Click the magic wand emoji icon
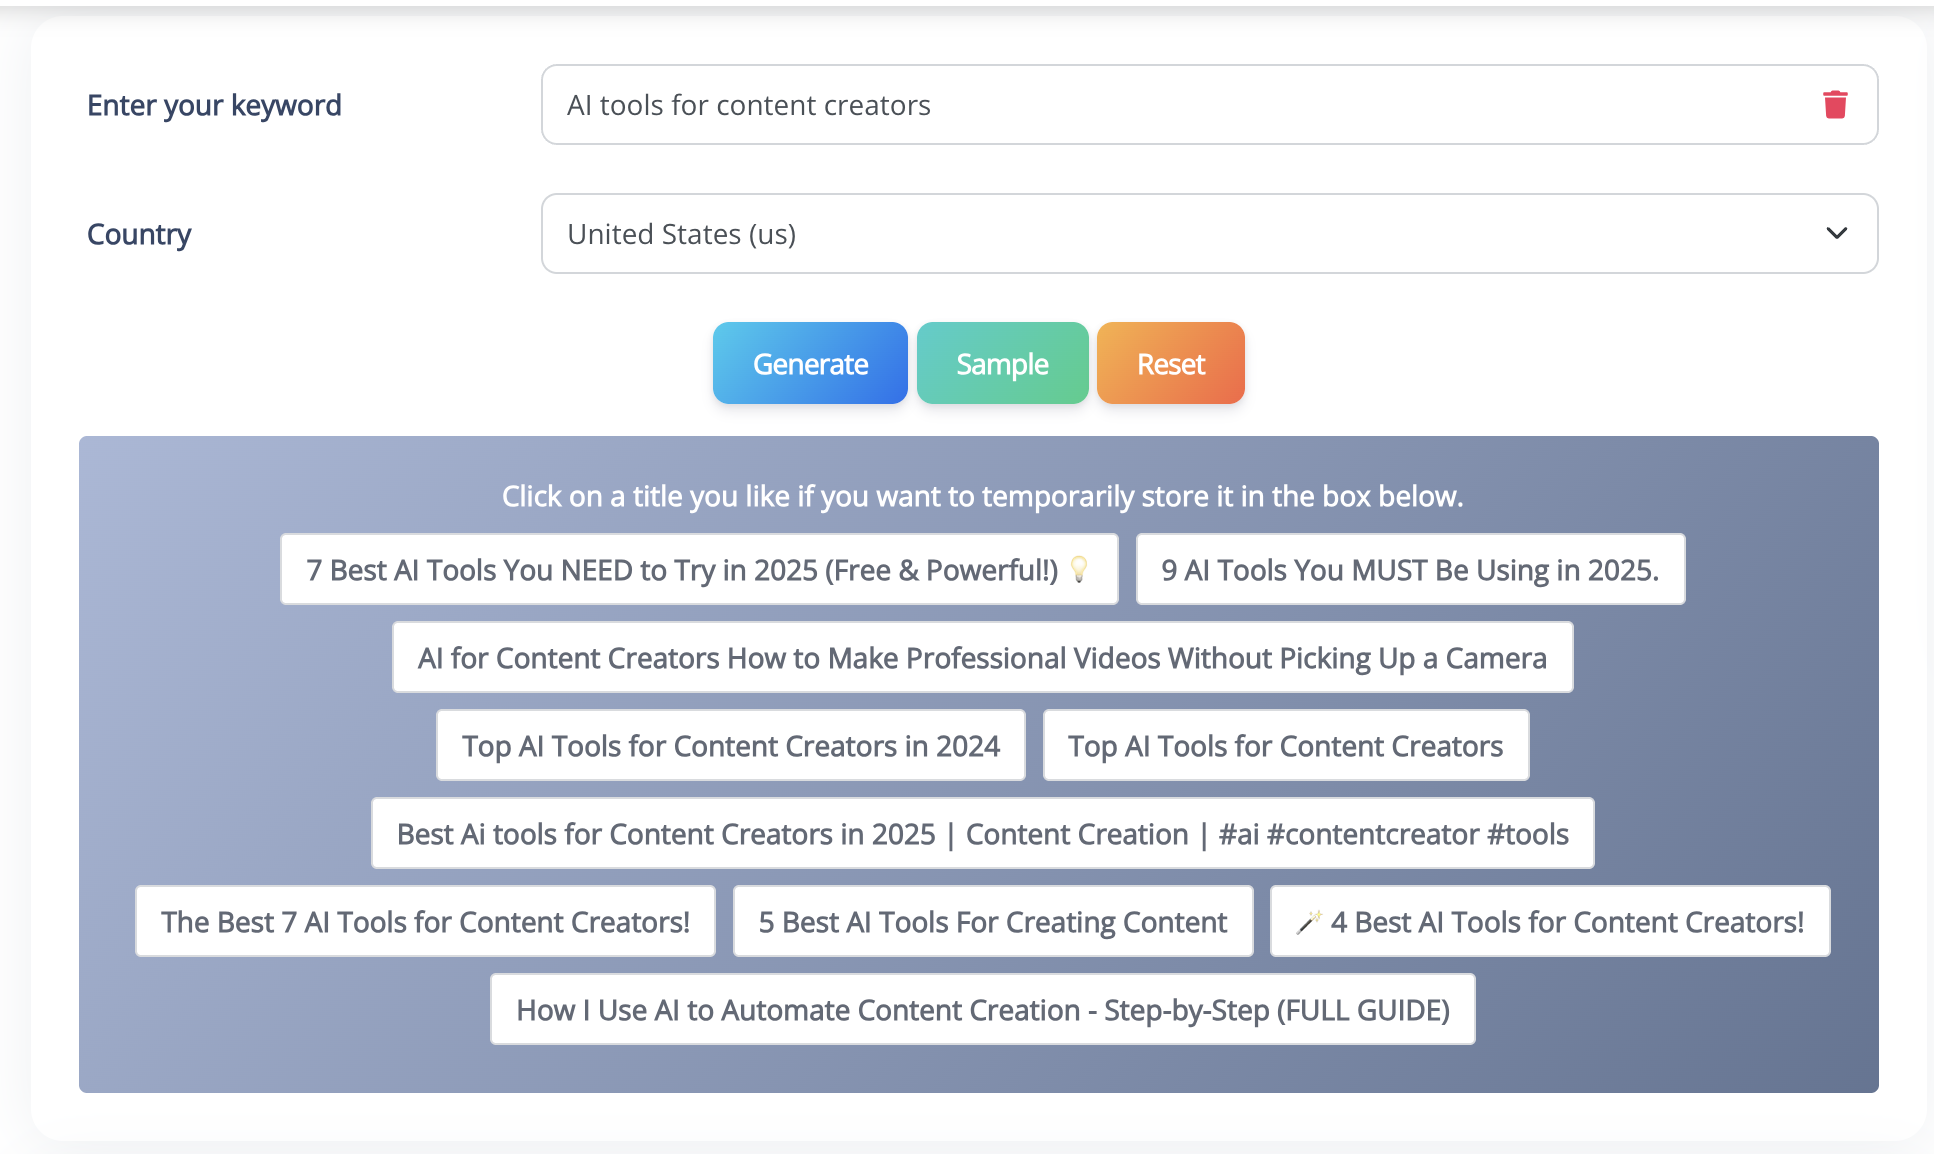 (1308, 922)
